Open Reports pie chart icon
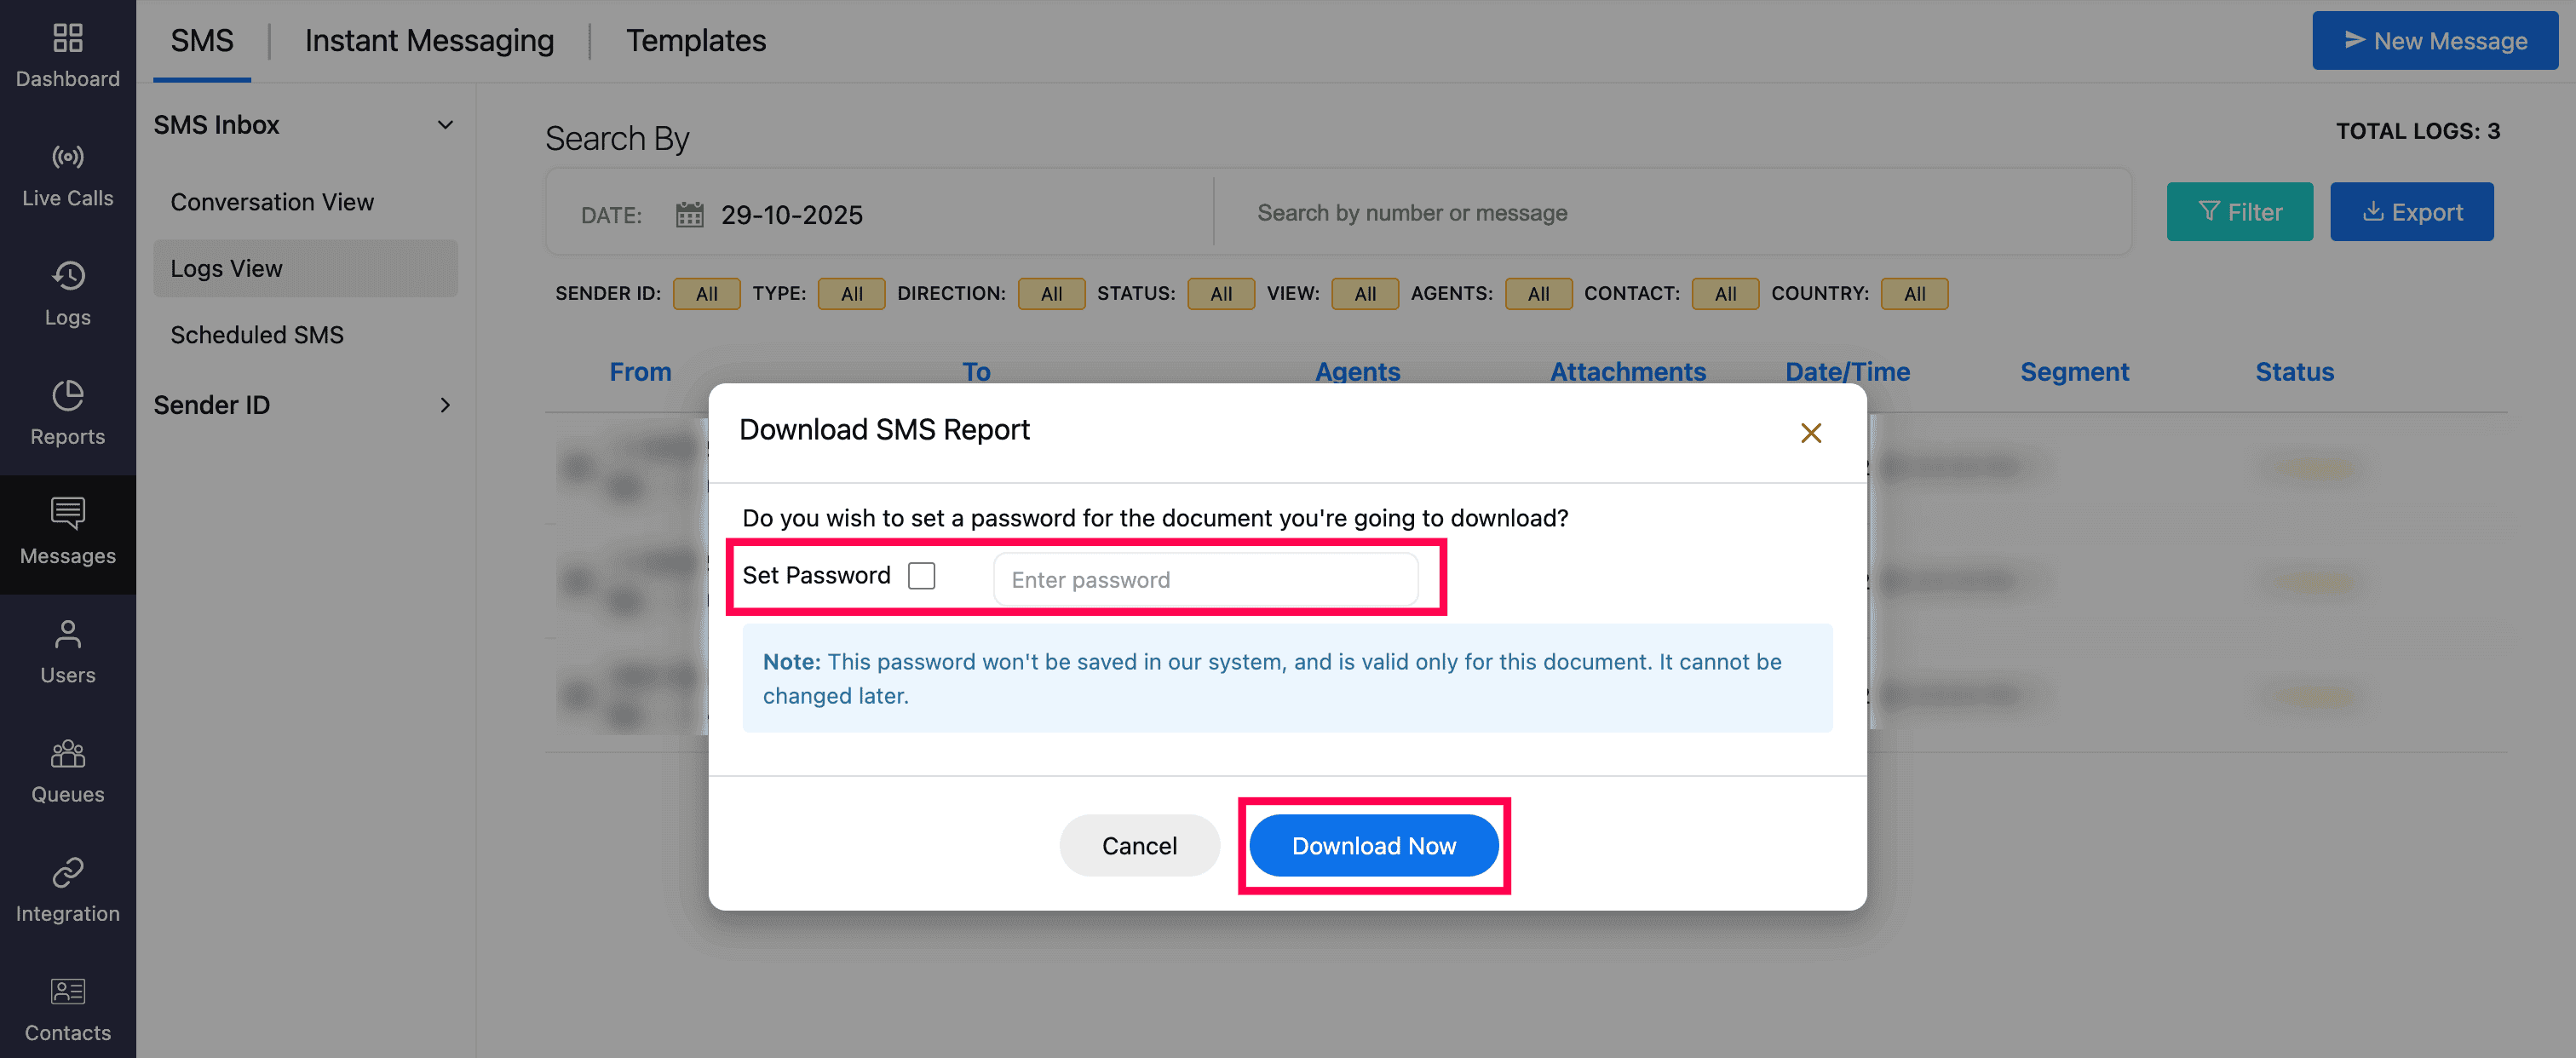This screenshot has height=1058, width=2576. [x=67, y=395]
